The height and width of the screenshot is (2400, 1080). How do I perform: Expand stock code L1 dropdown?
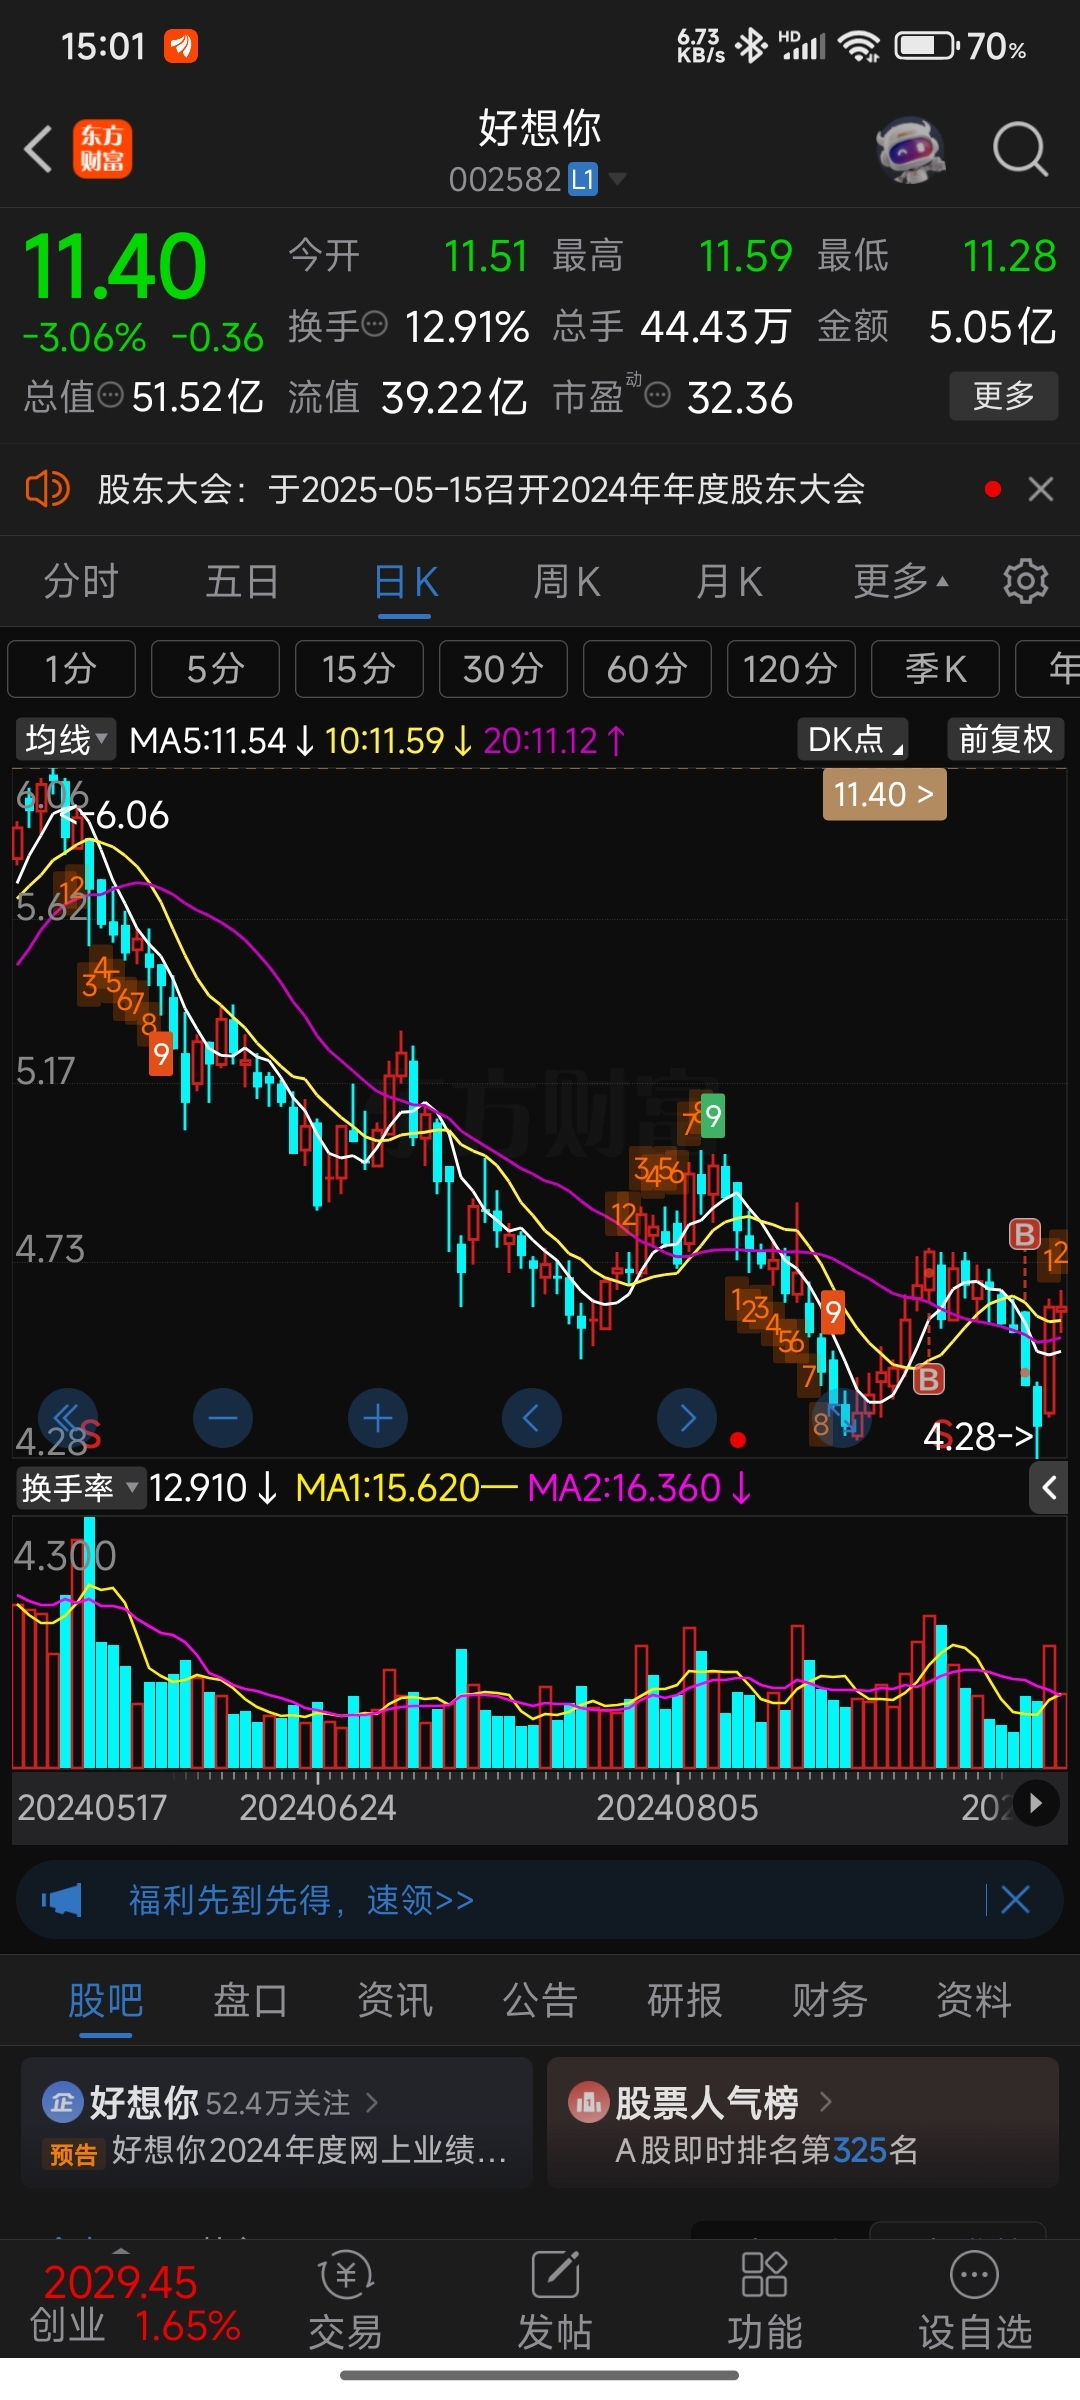[x=618, y=179]
